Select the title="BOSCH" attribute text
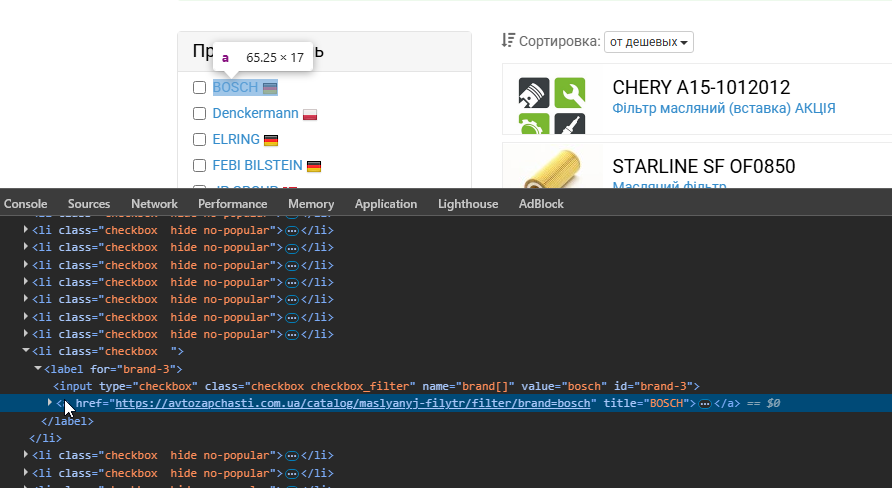Image resolution: width=892 pixels, height=488 pixels. click(x=646, y=403)
